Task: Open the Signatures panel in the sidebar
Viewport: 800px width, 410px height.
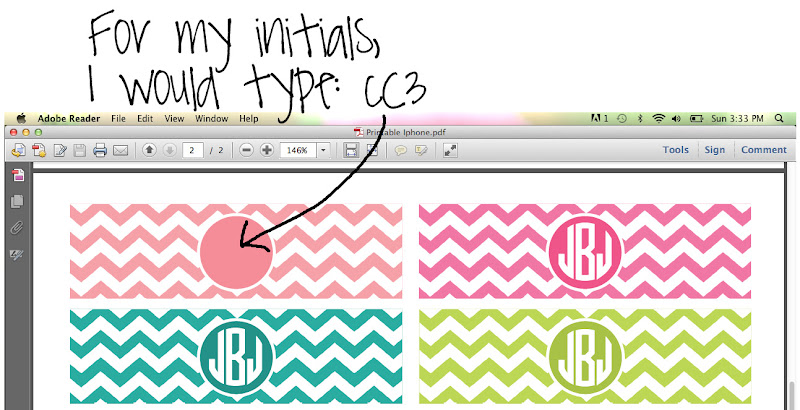Action: [17, 253]
